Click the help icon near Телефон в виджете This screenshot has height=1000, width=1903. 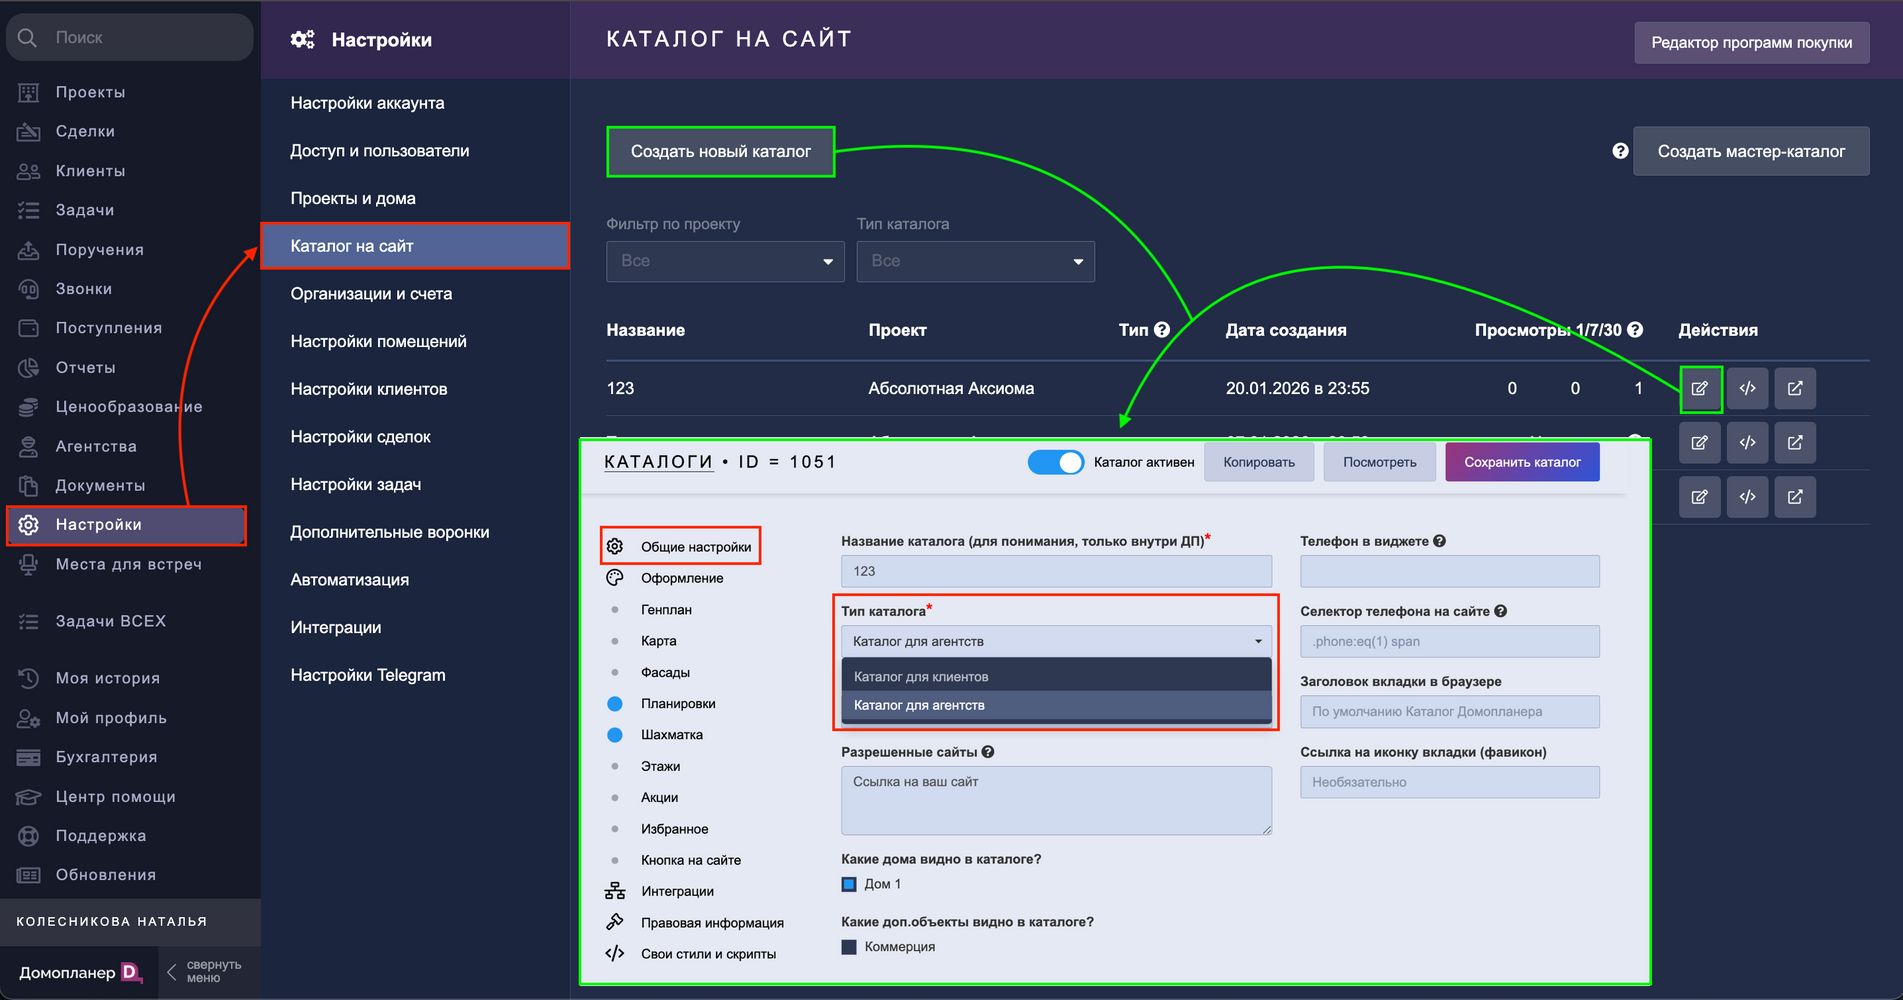click(x=1439, y=541)
